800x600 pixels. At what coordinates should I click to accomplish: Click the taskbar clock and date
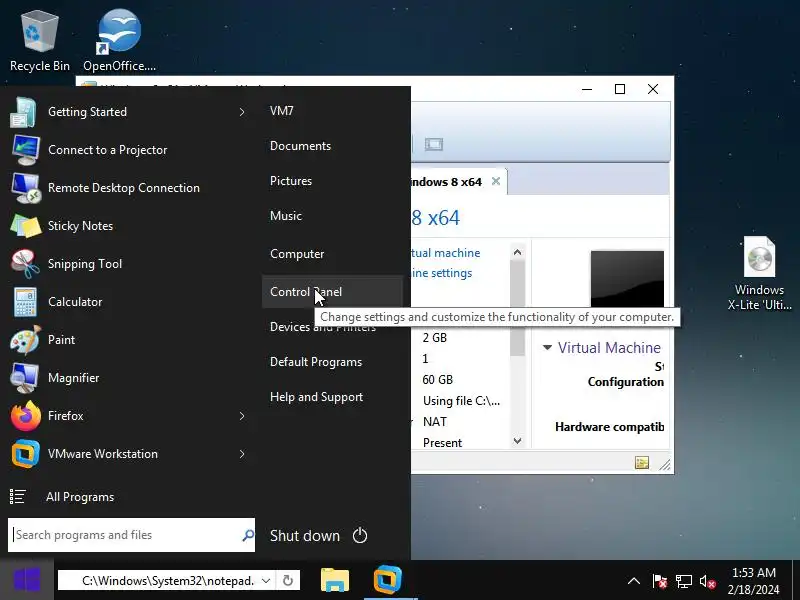pyautogui.click(x=754, y=581)
